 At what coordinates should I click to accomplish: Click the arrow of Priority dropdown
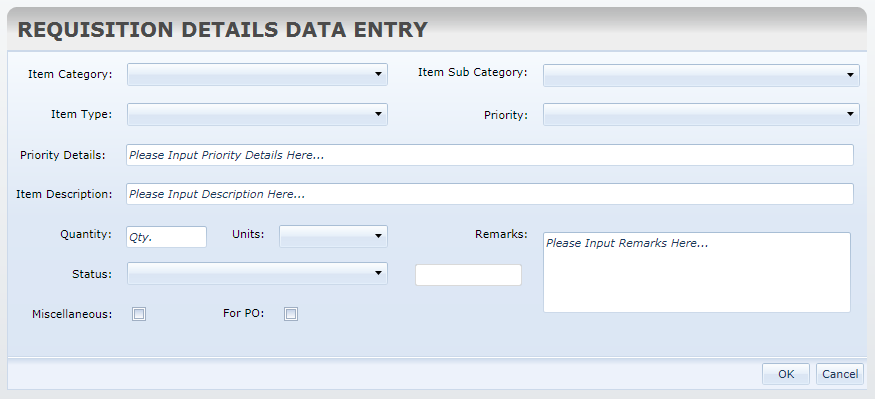(x=850, y=114)
